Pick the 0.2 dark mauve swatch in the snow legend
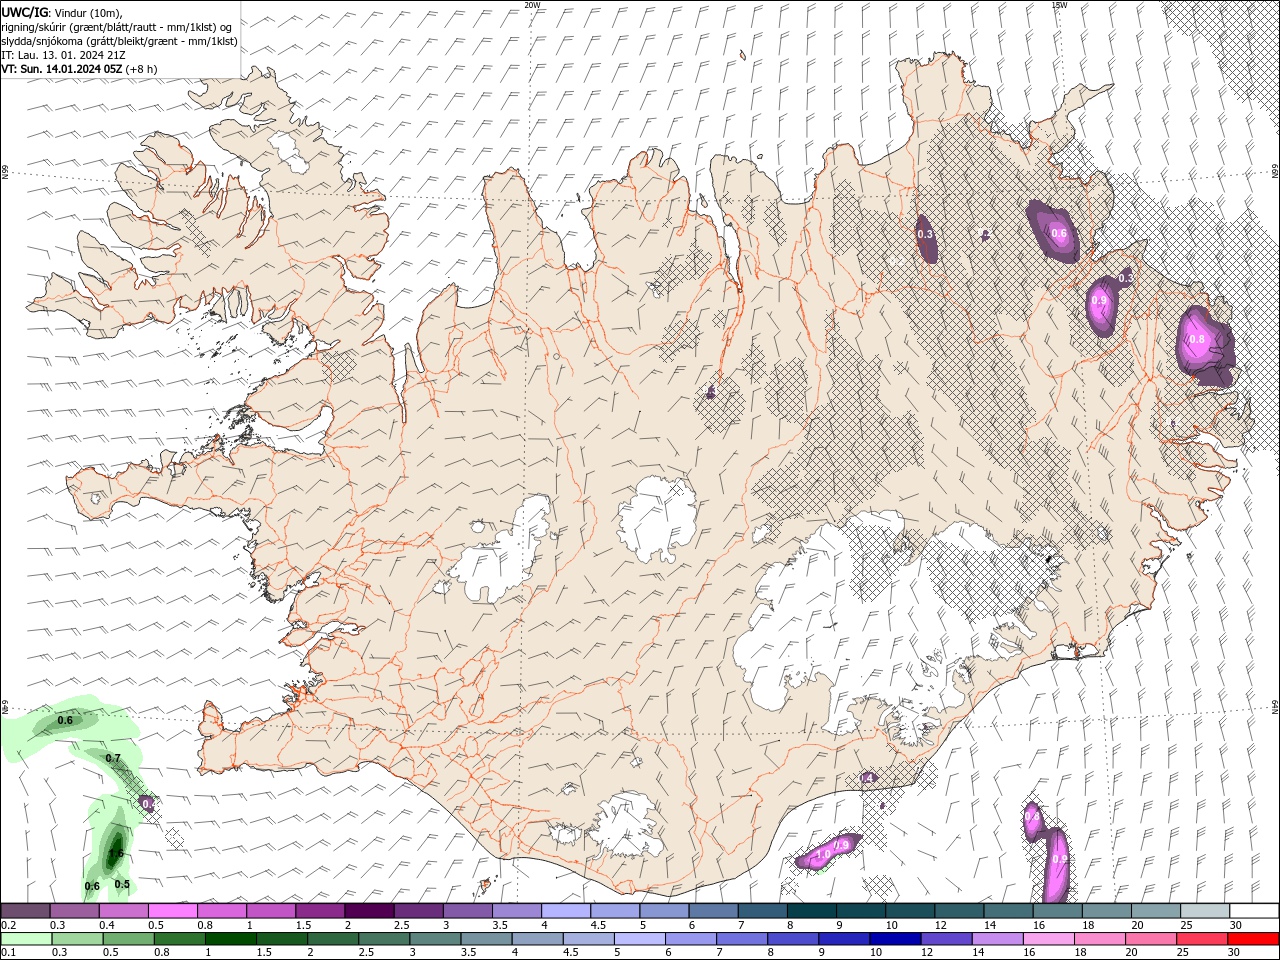Screen dimensions: 1280x960 [x=25, y=911]
